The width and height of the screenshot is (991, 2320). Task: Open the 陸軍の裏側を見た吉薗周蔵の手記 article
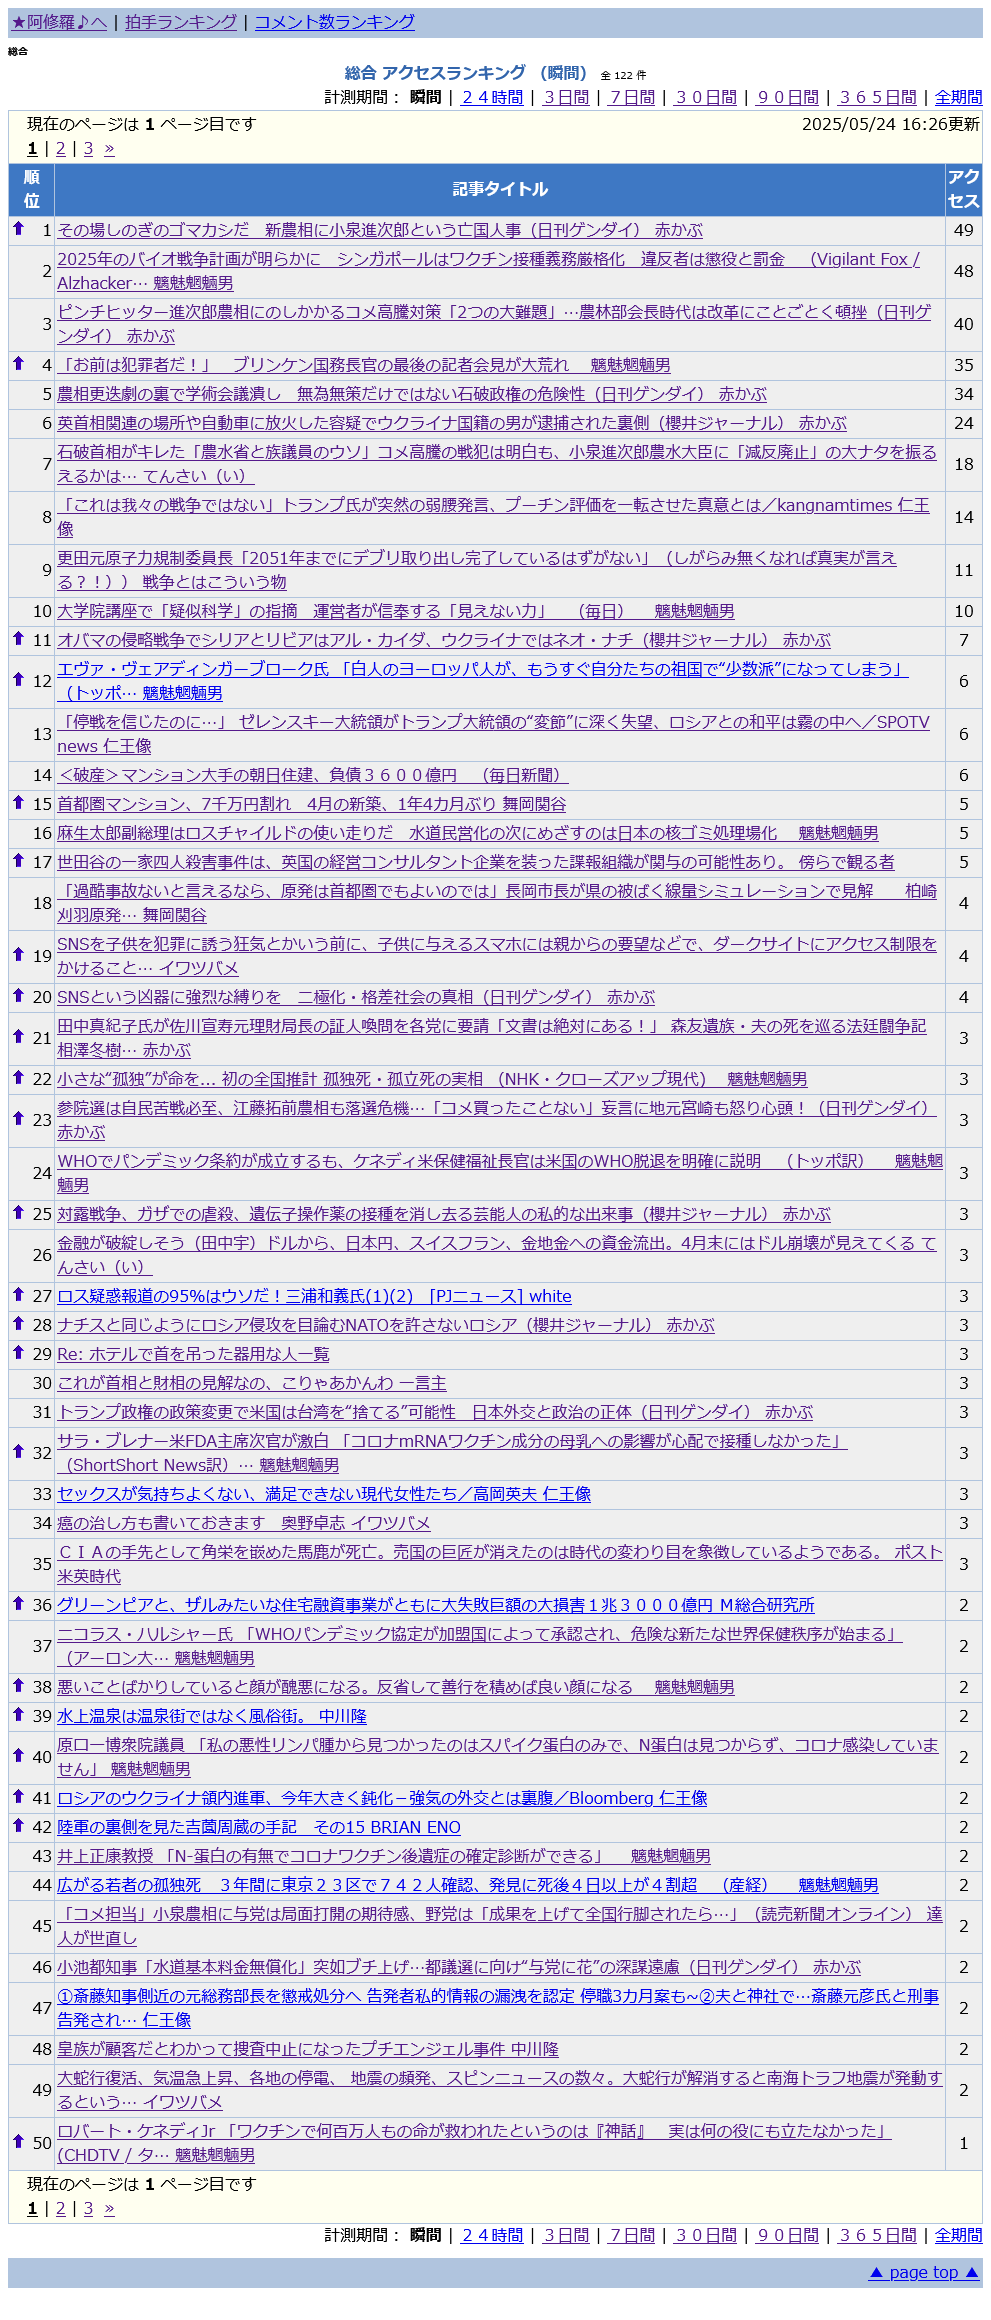coord(259,1827)
